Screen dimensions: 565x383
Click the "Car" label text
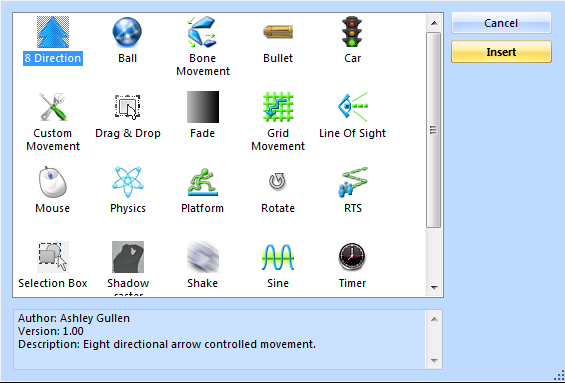[x=352, y=58]
